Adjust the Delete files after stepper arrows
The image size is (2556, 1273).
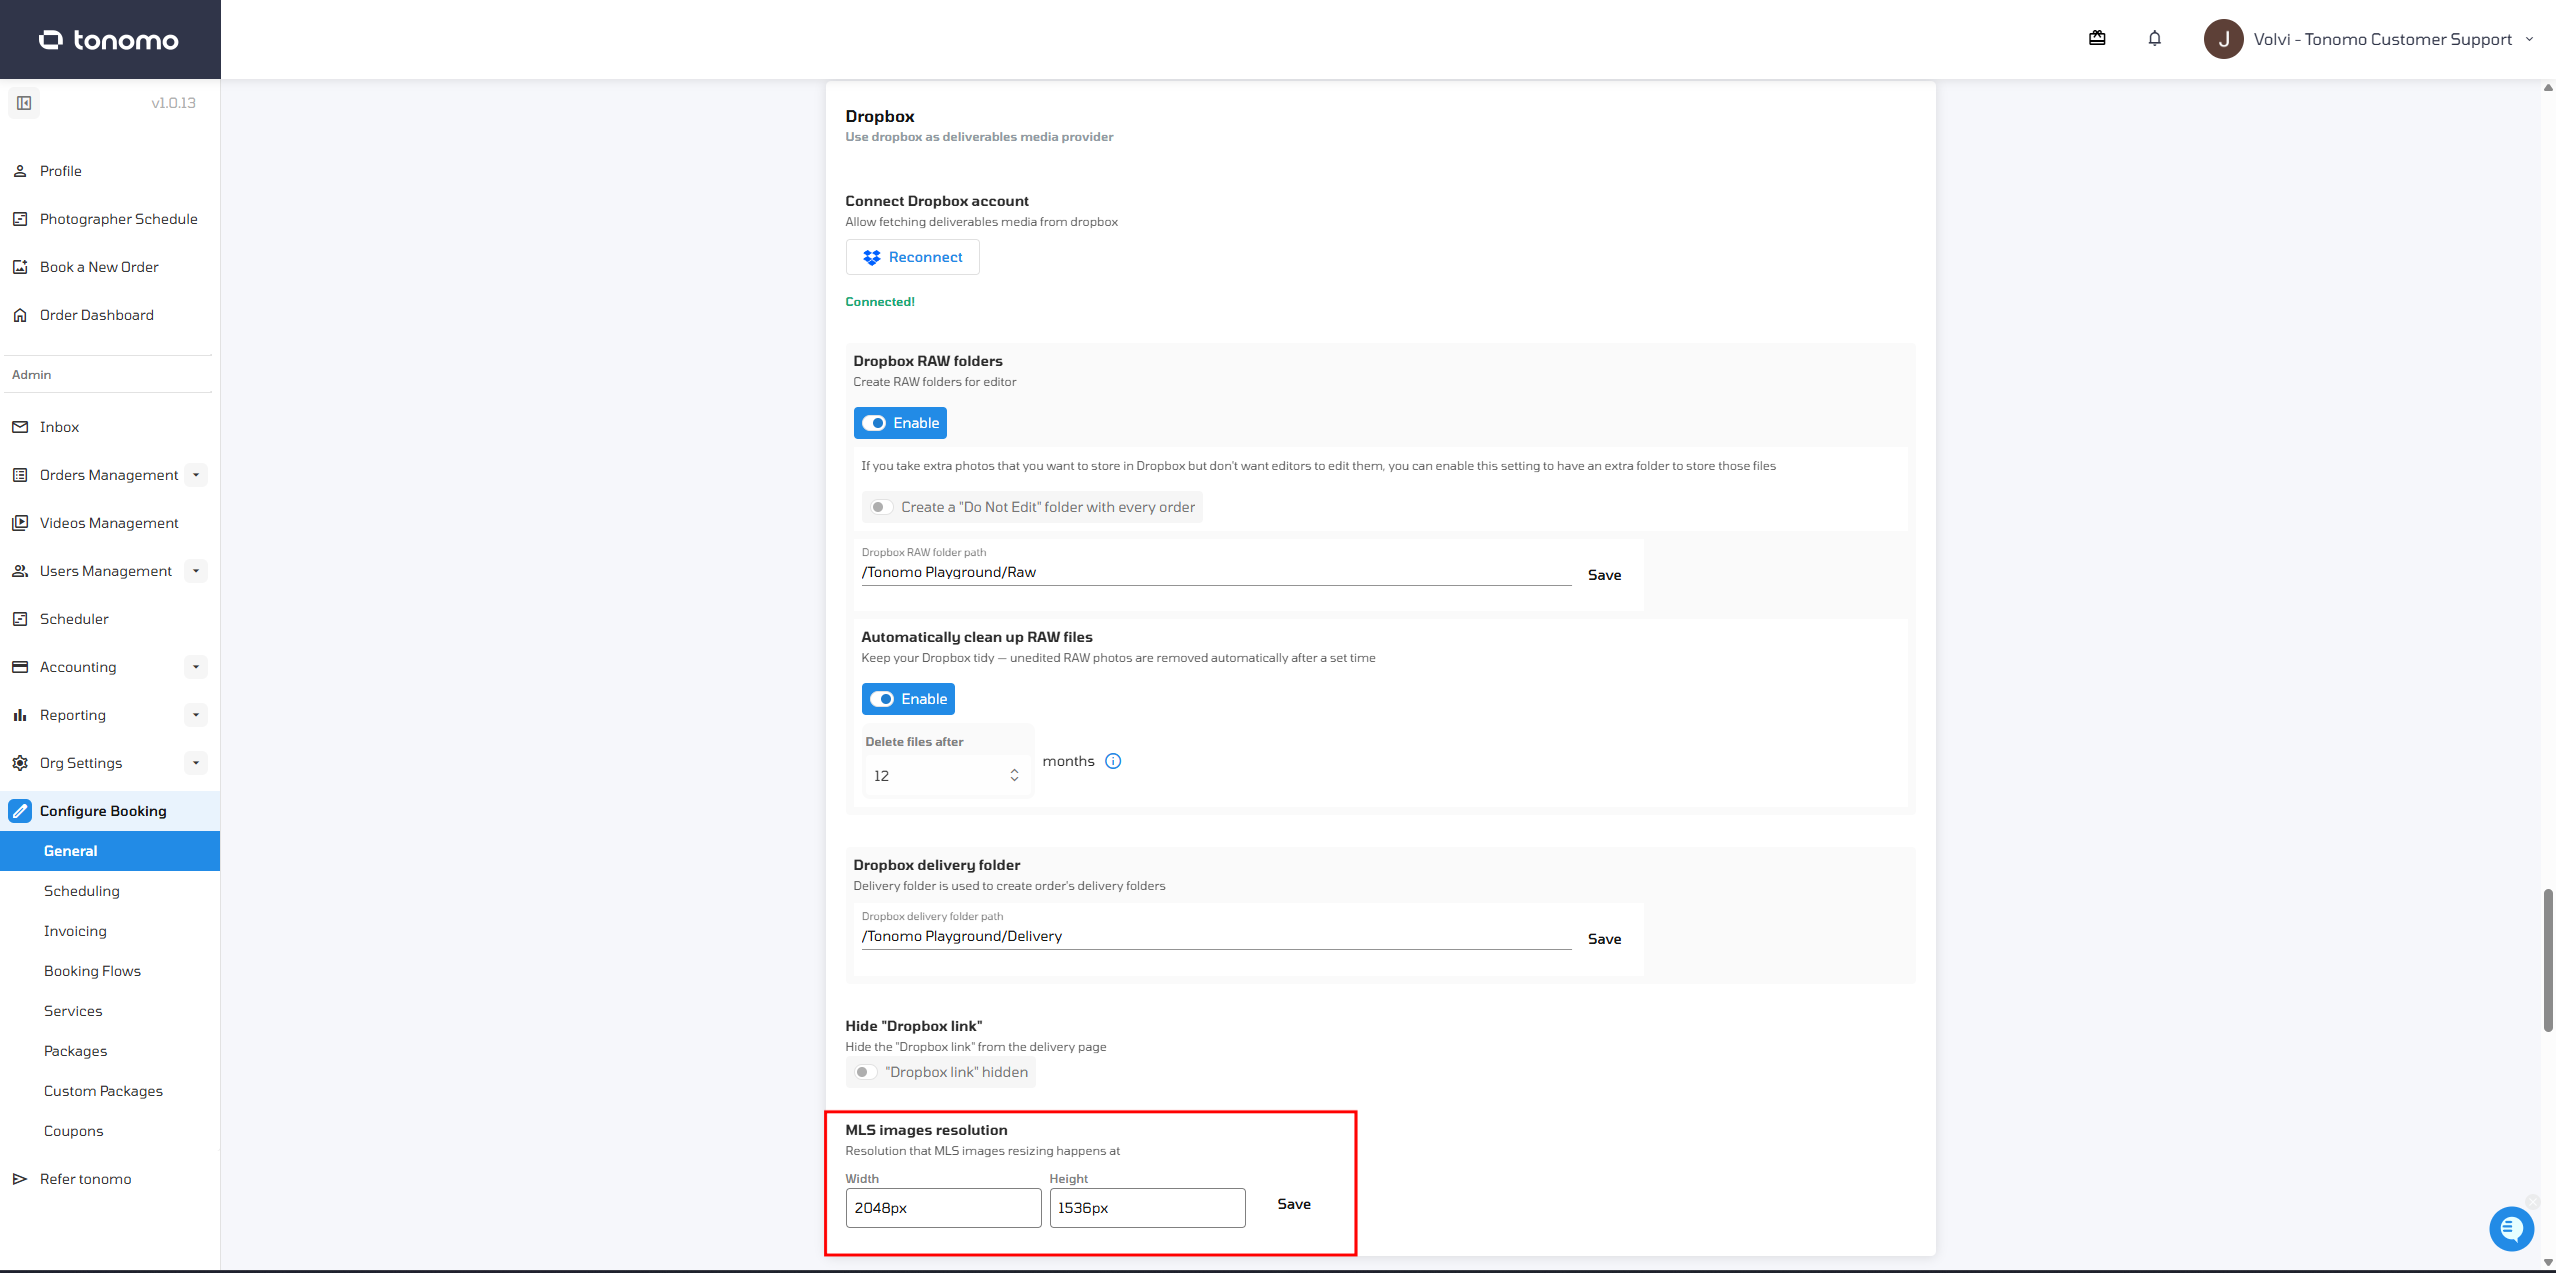[x=1014, y=775]
